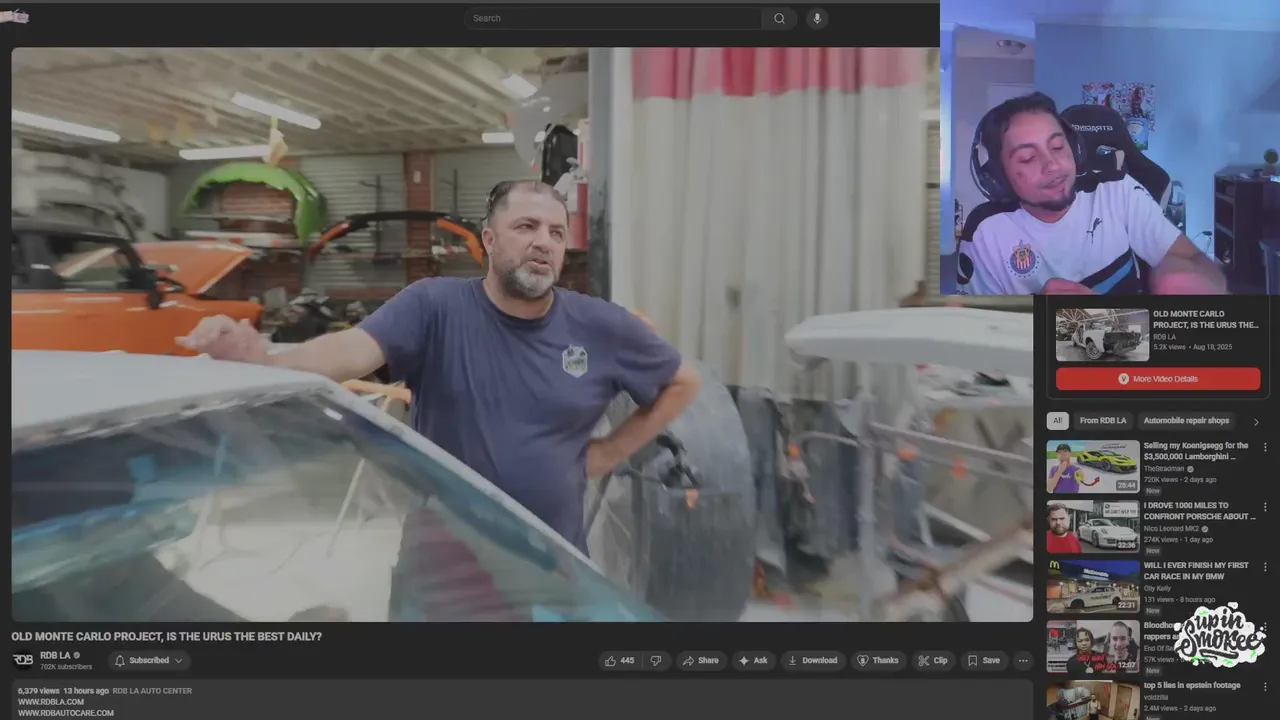The height and width of the screenshot is (720, 1280).
Task: Open more actions three-dot menu under video
Action: [x=1022, y=661]
